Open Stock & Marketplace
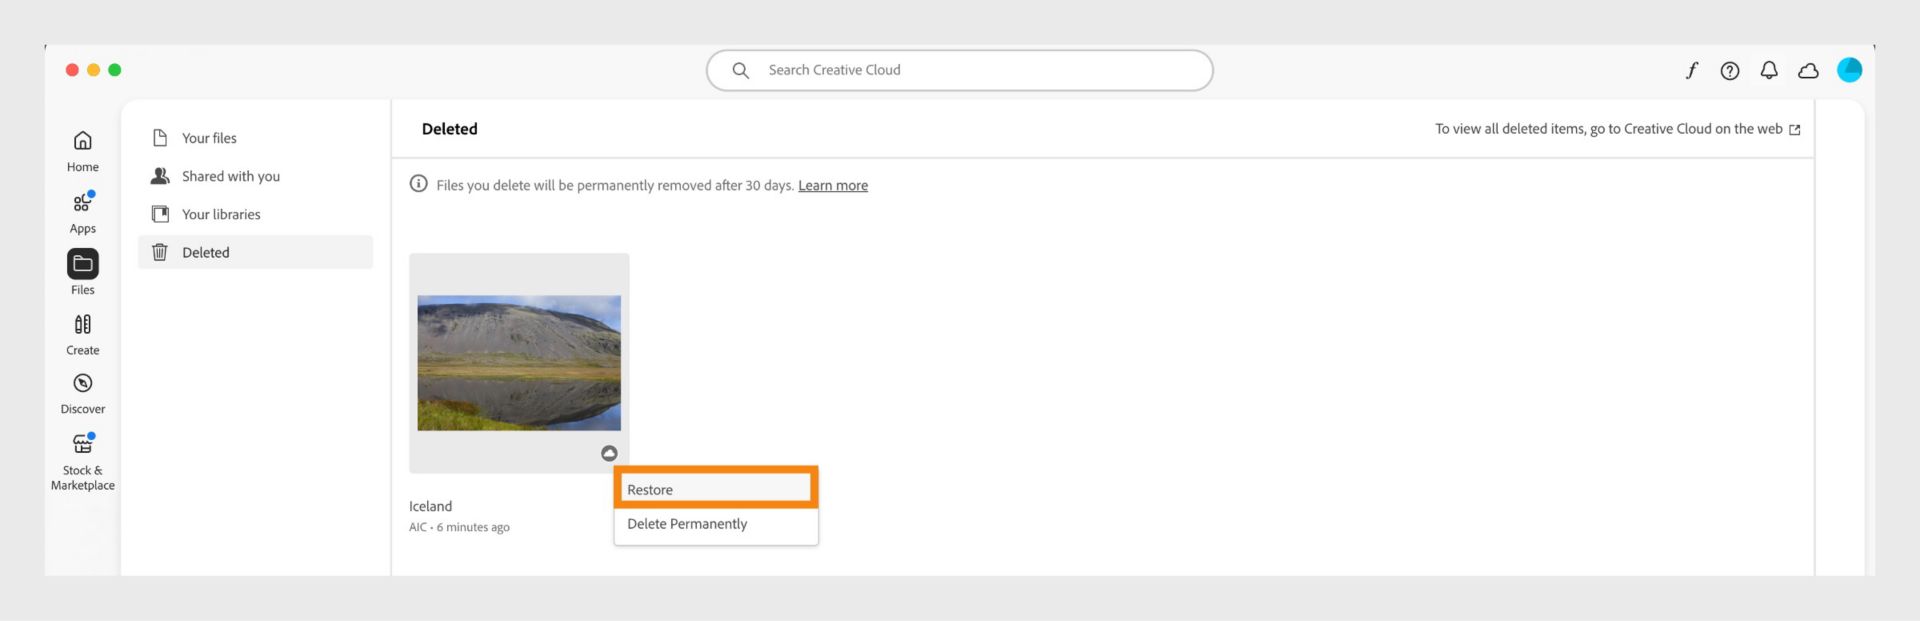The width and height of the screenshot is (1920, 621). coord(82,460)
